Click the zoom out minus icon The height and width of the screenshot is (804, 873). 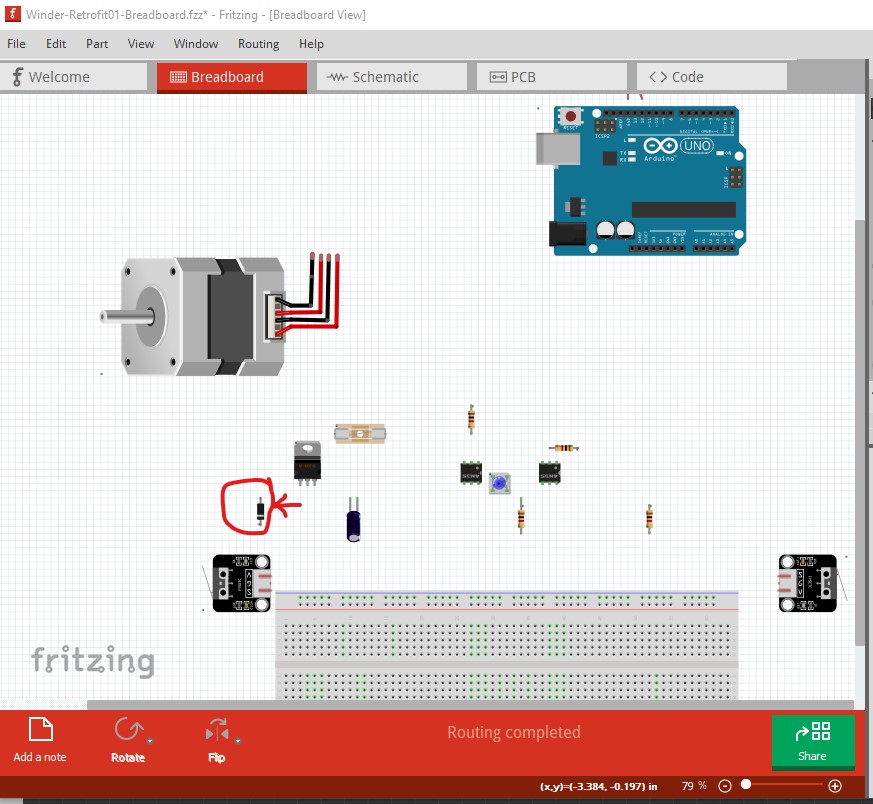[724, 786]
